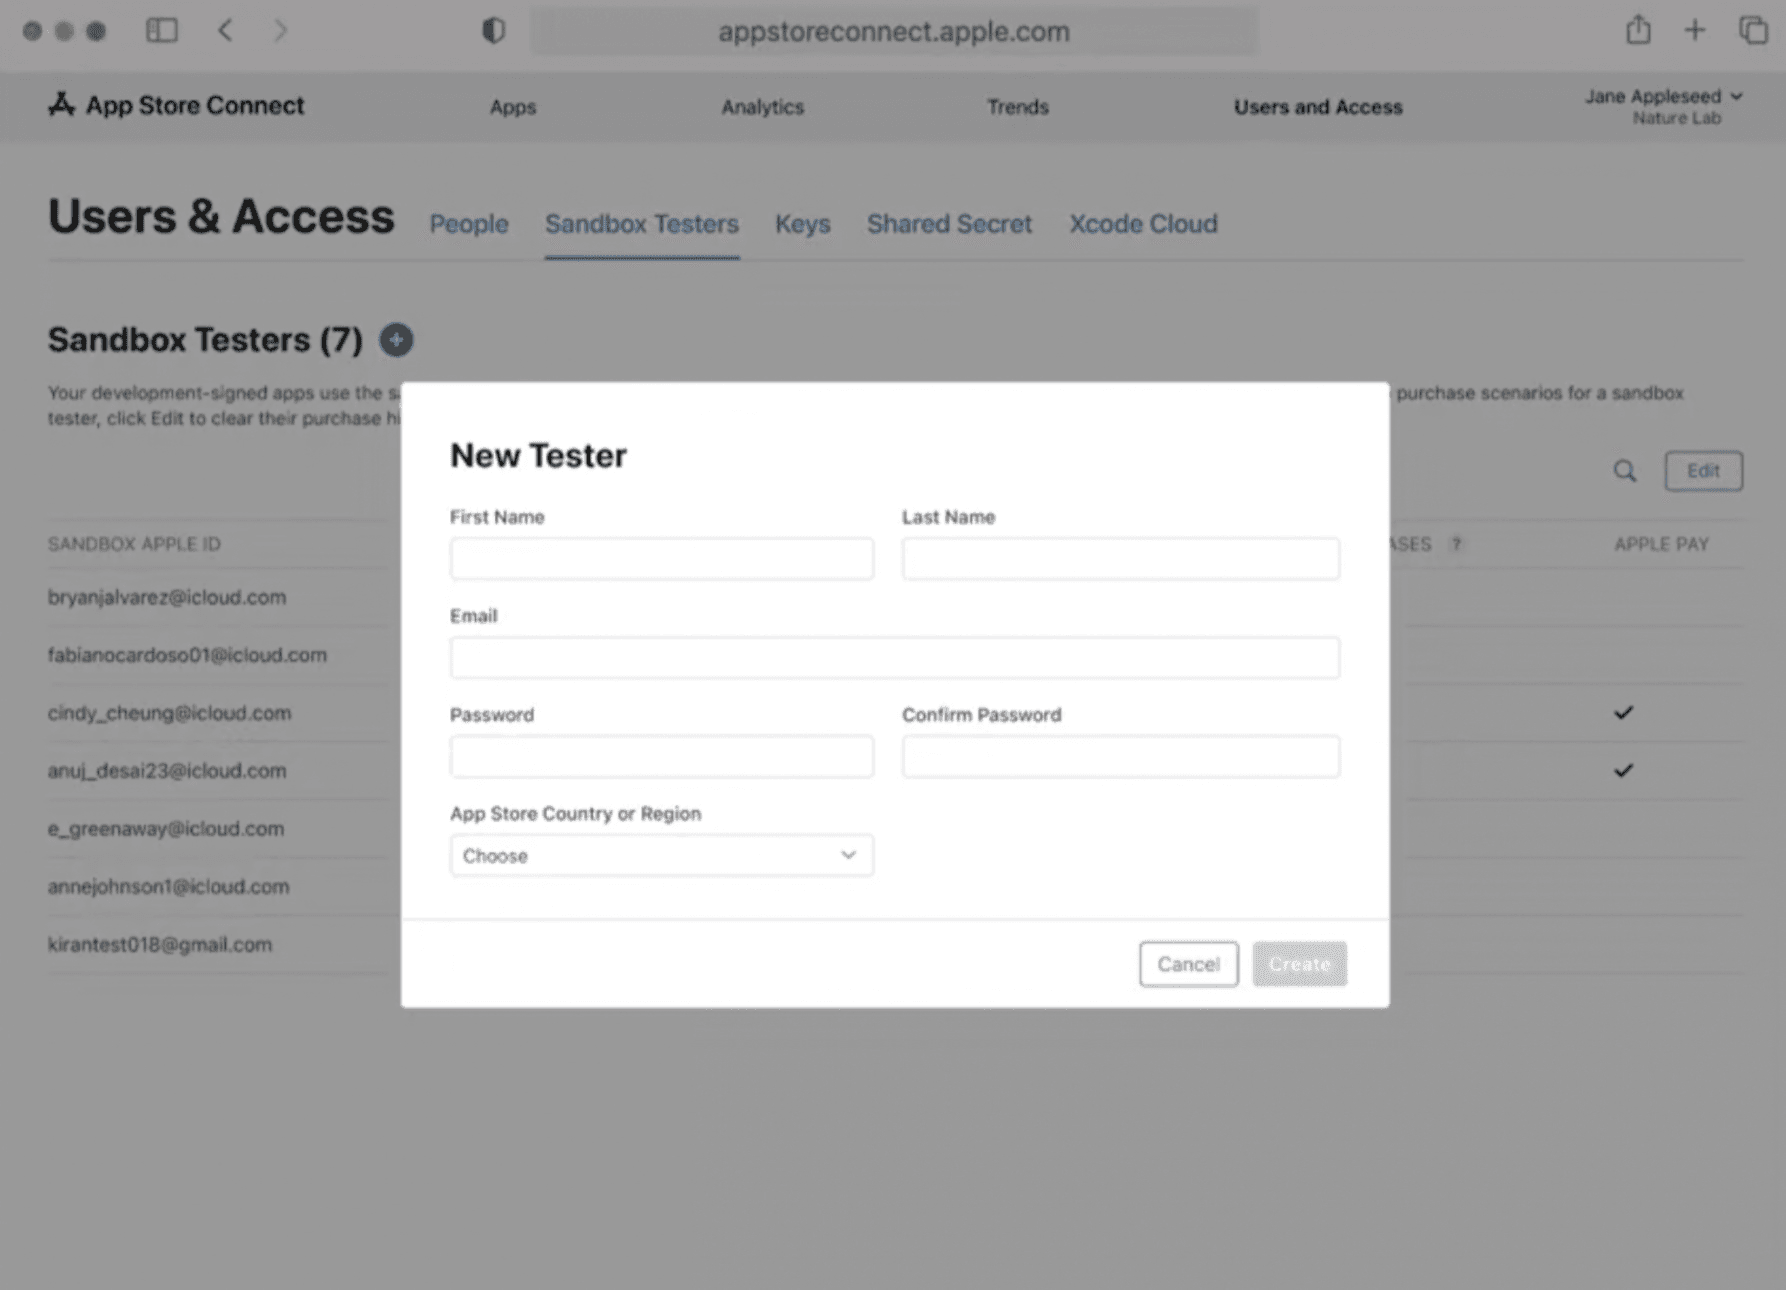
Task: Switch to the People tab
Action: (x=468, y=224)
